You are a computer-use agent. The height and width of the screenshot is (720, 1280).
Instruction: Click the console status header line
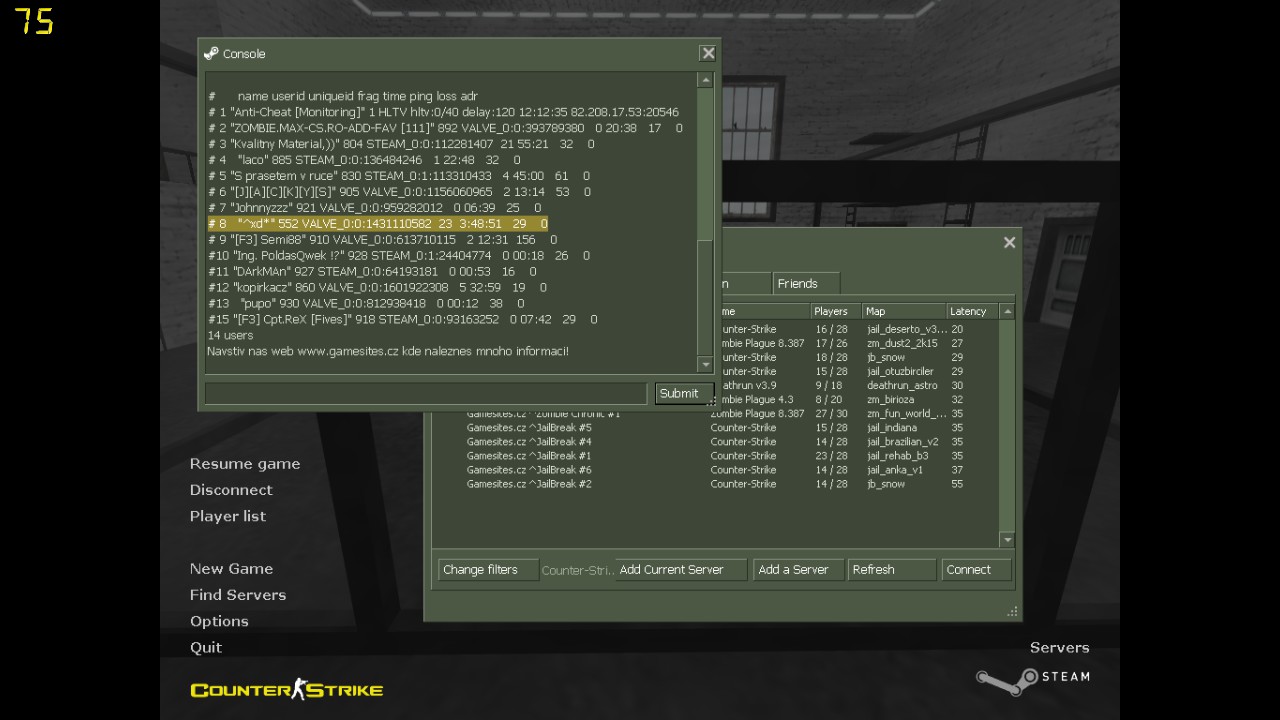[343, 96]
